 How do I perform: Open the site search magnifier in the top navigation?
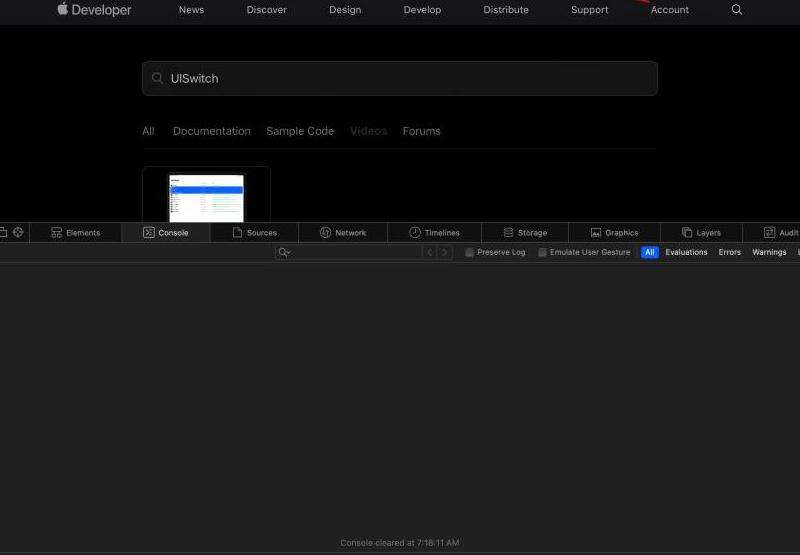click(736, 10)
